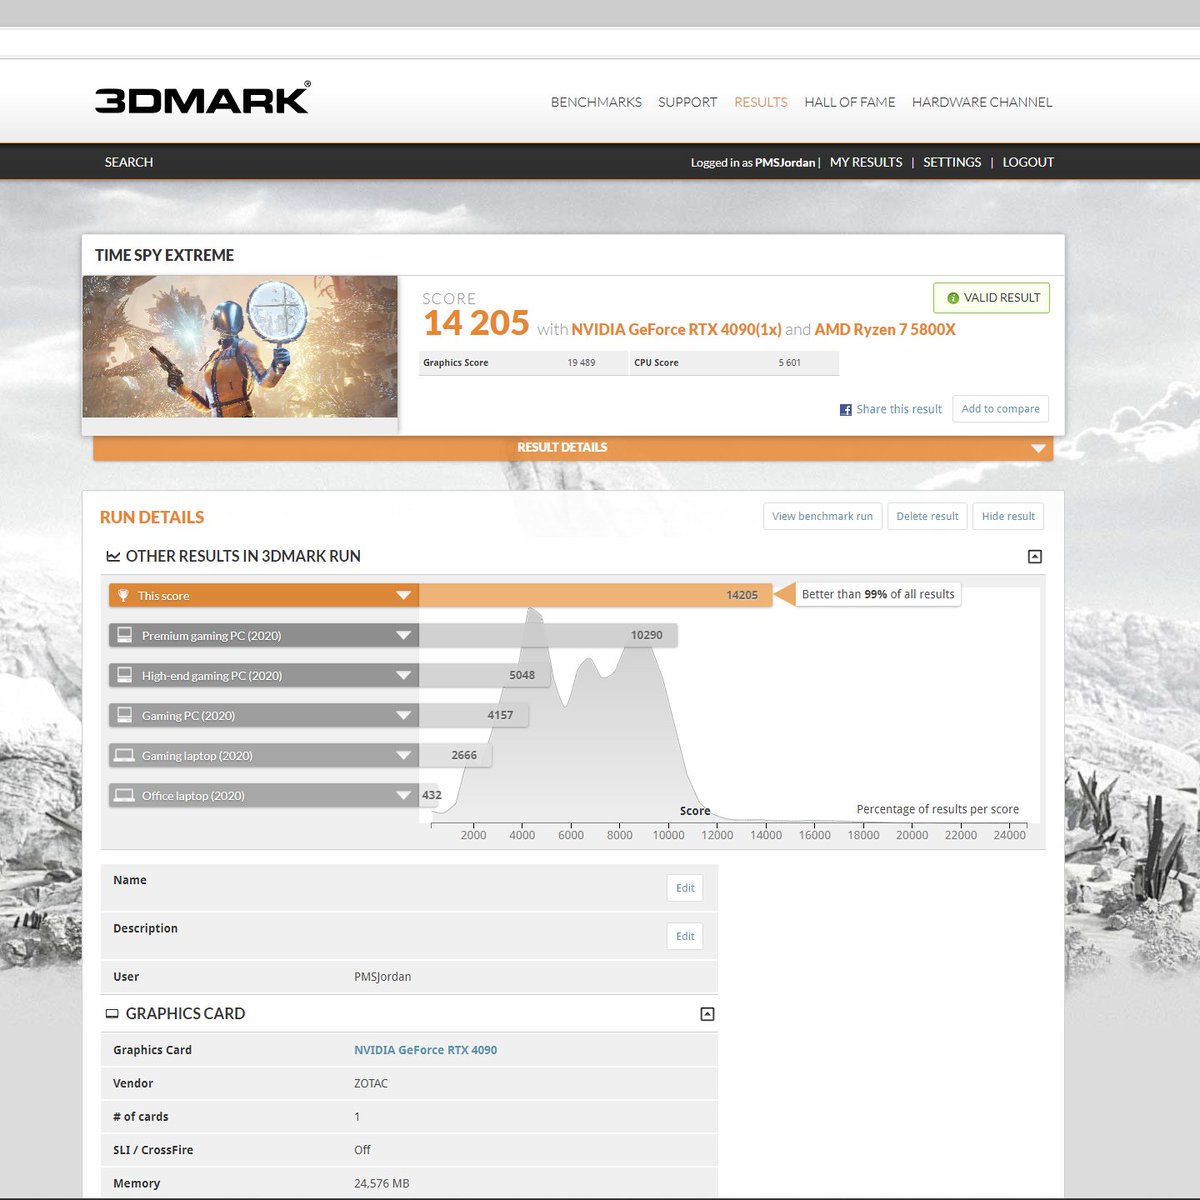Click the View benchmark run button
The width and height of the screenshot is (1200, 1200).
click(822, 516)
